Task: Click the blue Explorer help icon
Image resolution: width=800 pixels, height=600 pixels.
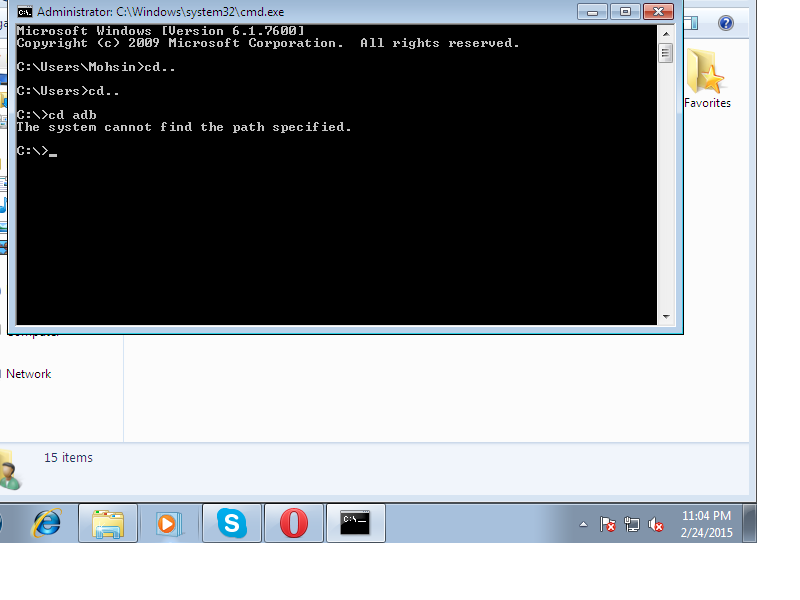Action: (726, 23)
